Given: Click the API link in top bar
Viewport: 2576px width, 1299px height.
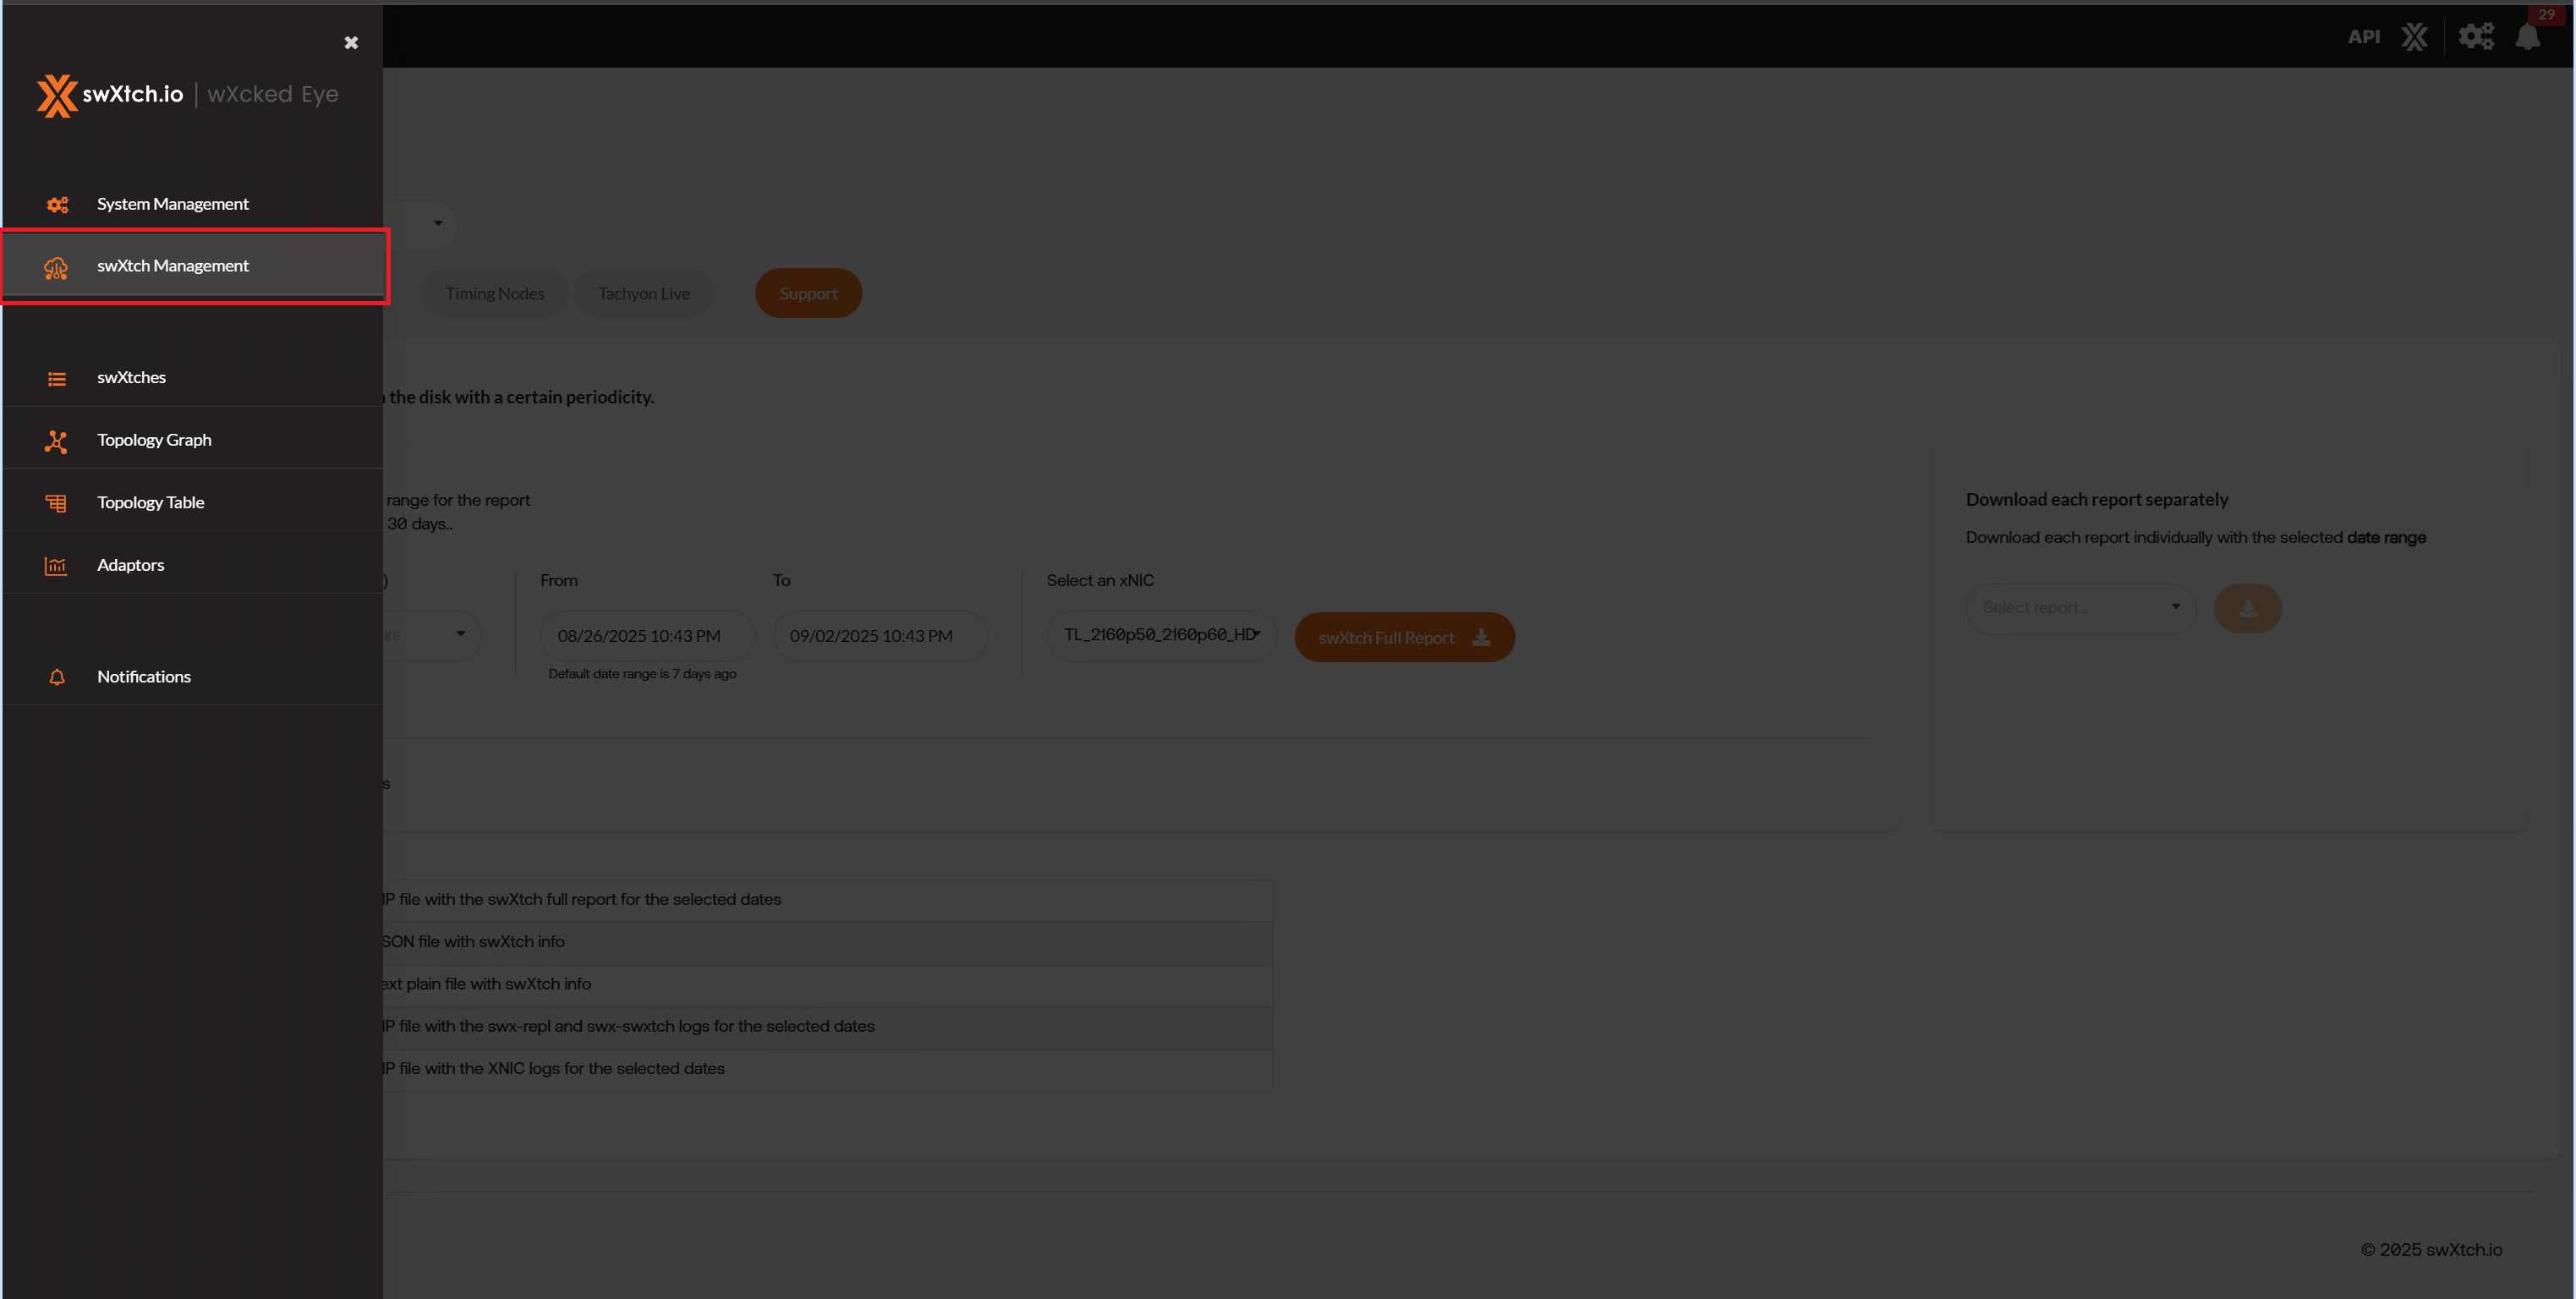Looking at the screenshot, I should pyautogui.click(x=2363, y=37).
